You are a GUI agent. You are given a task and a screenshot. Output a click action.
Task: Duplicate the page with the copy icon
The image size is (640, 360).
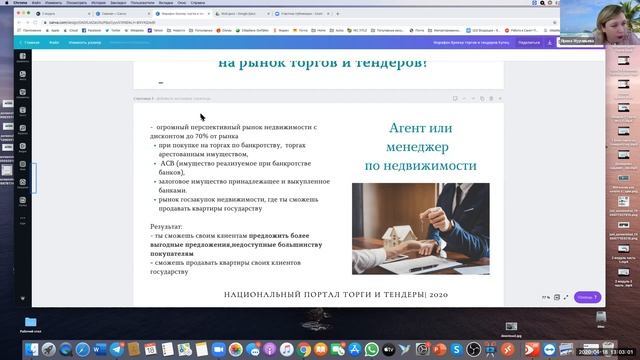coord(482,98)
